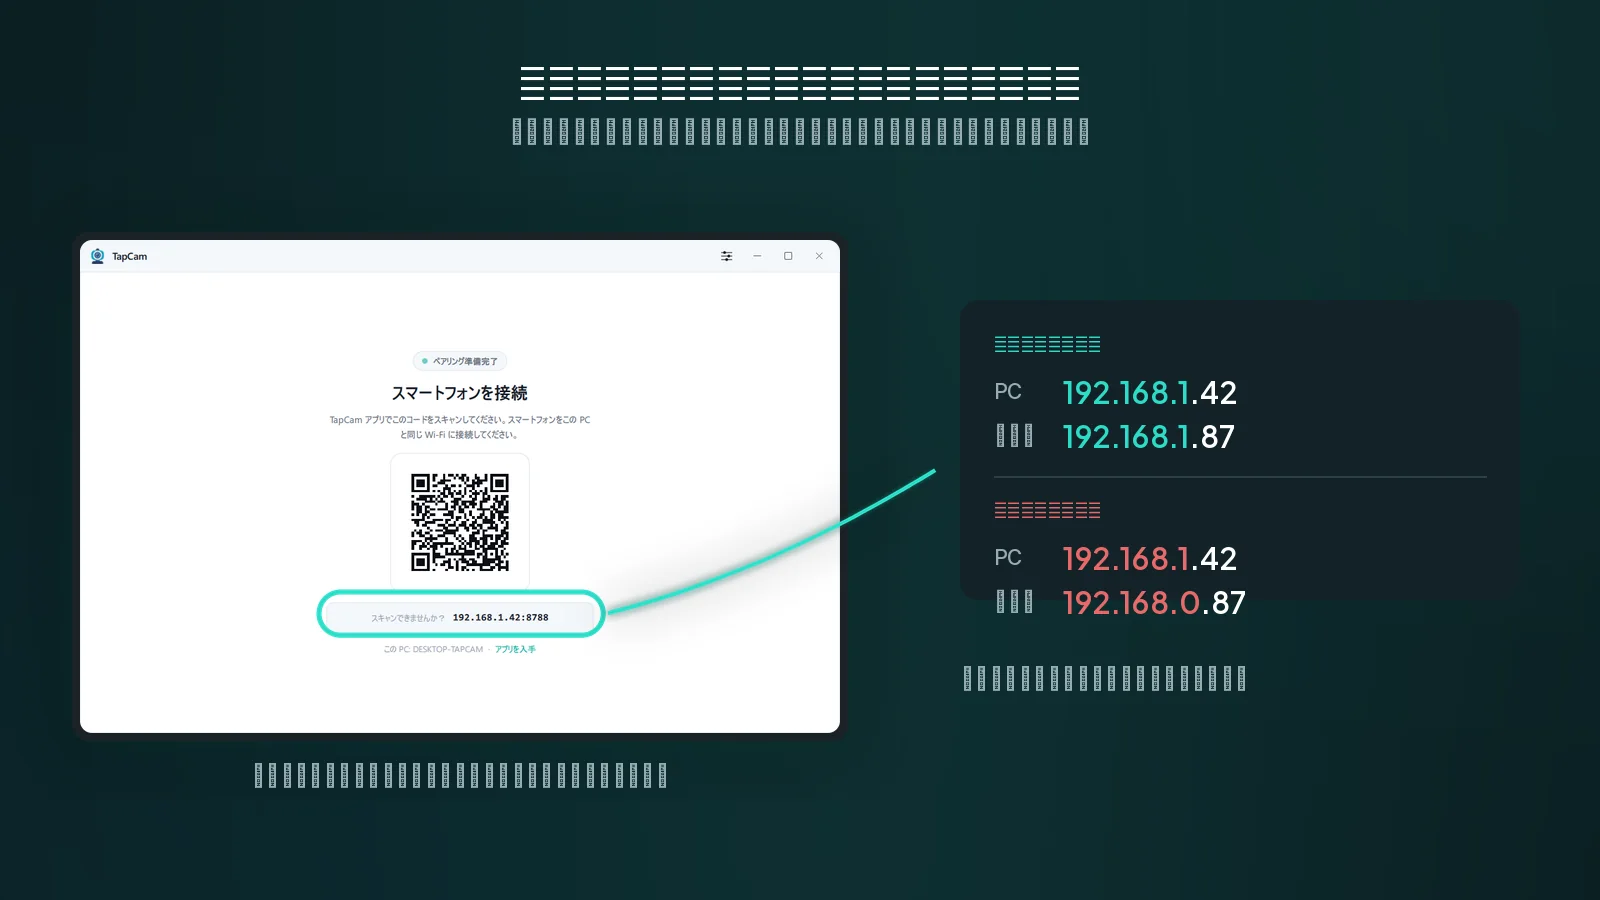Click the ペアリング準備完了 status badge
Image resolution: width=1600 pixels, height=900 pixels.
(x=460, y=361)
